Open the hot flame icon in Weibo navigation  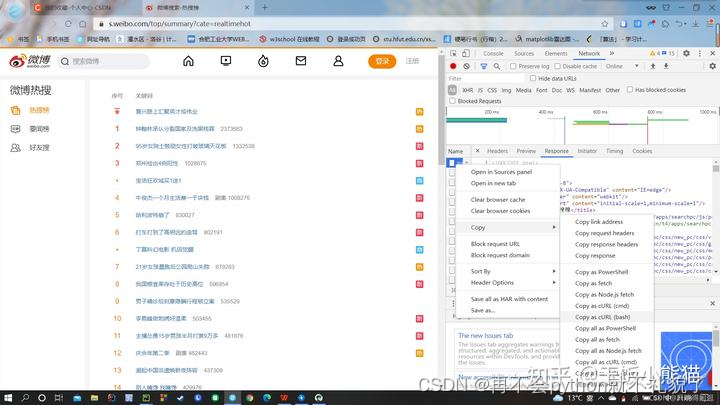click(x=263, y=61)
